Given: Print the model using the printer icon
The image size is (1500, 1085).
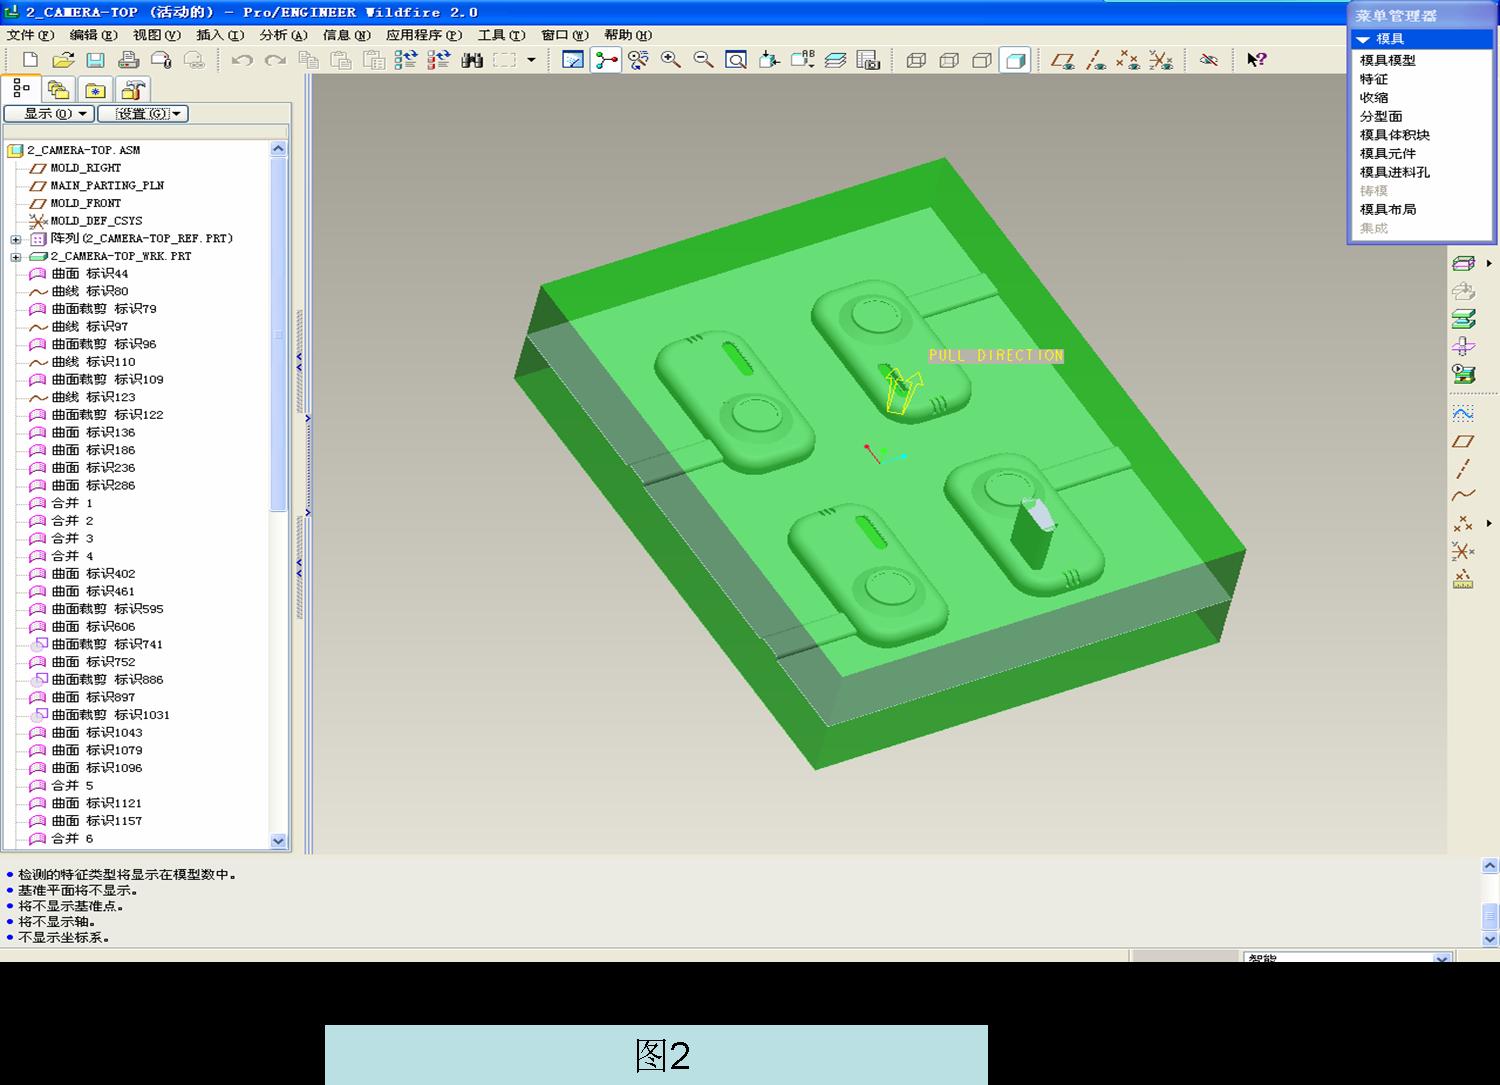Looking at the screenshot, I should pyautogui.click(x=128, y=60).
